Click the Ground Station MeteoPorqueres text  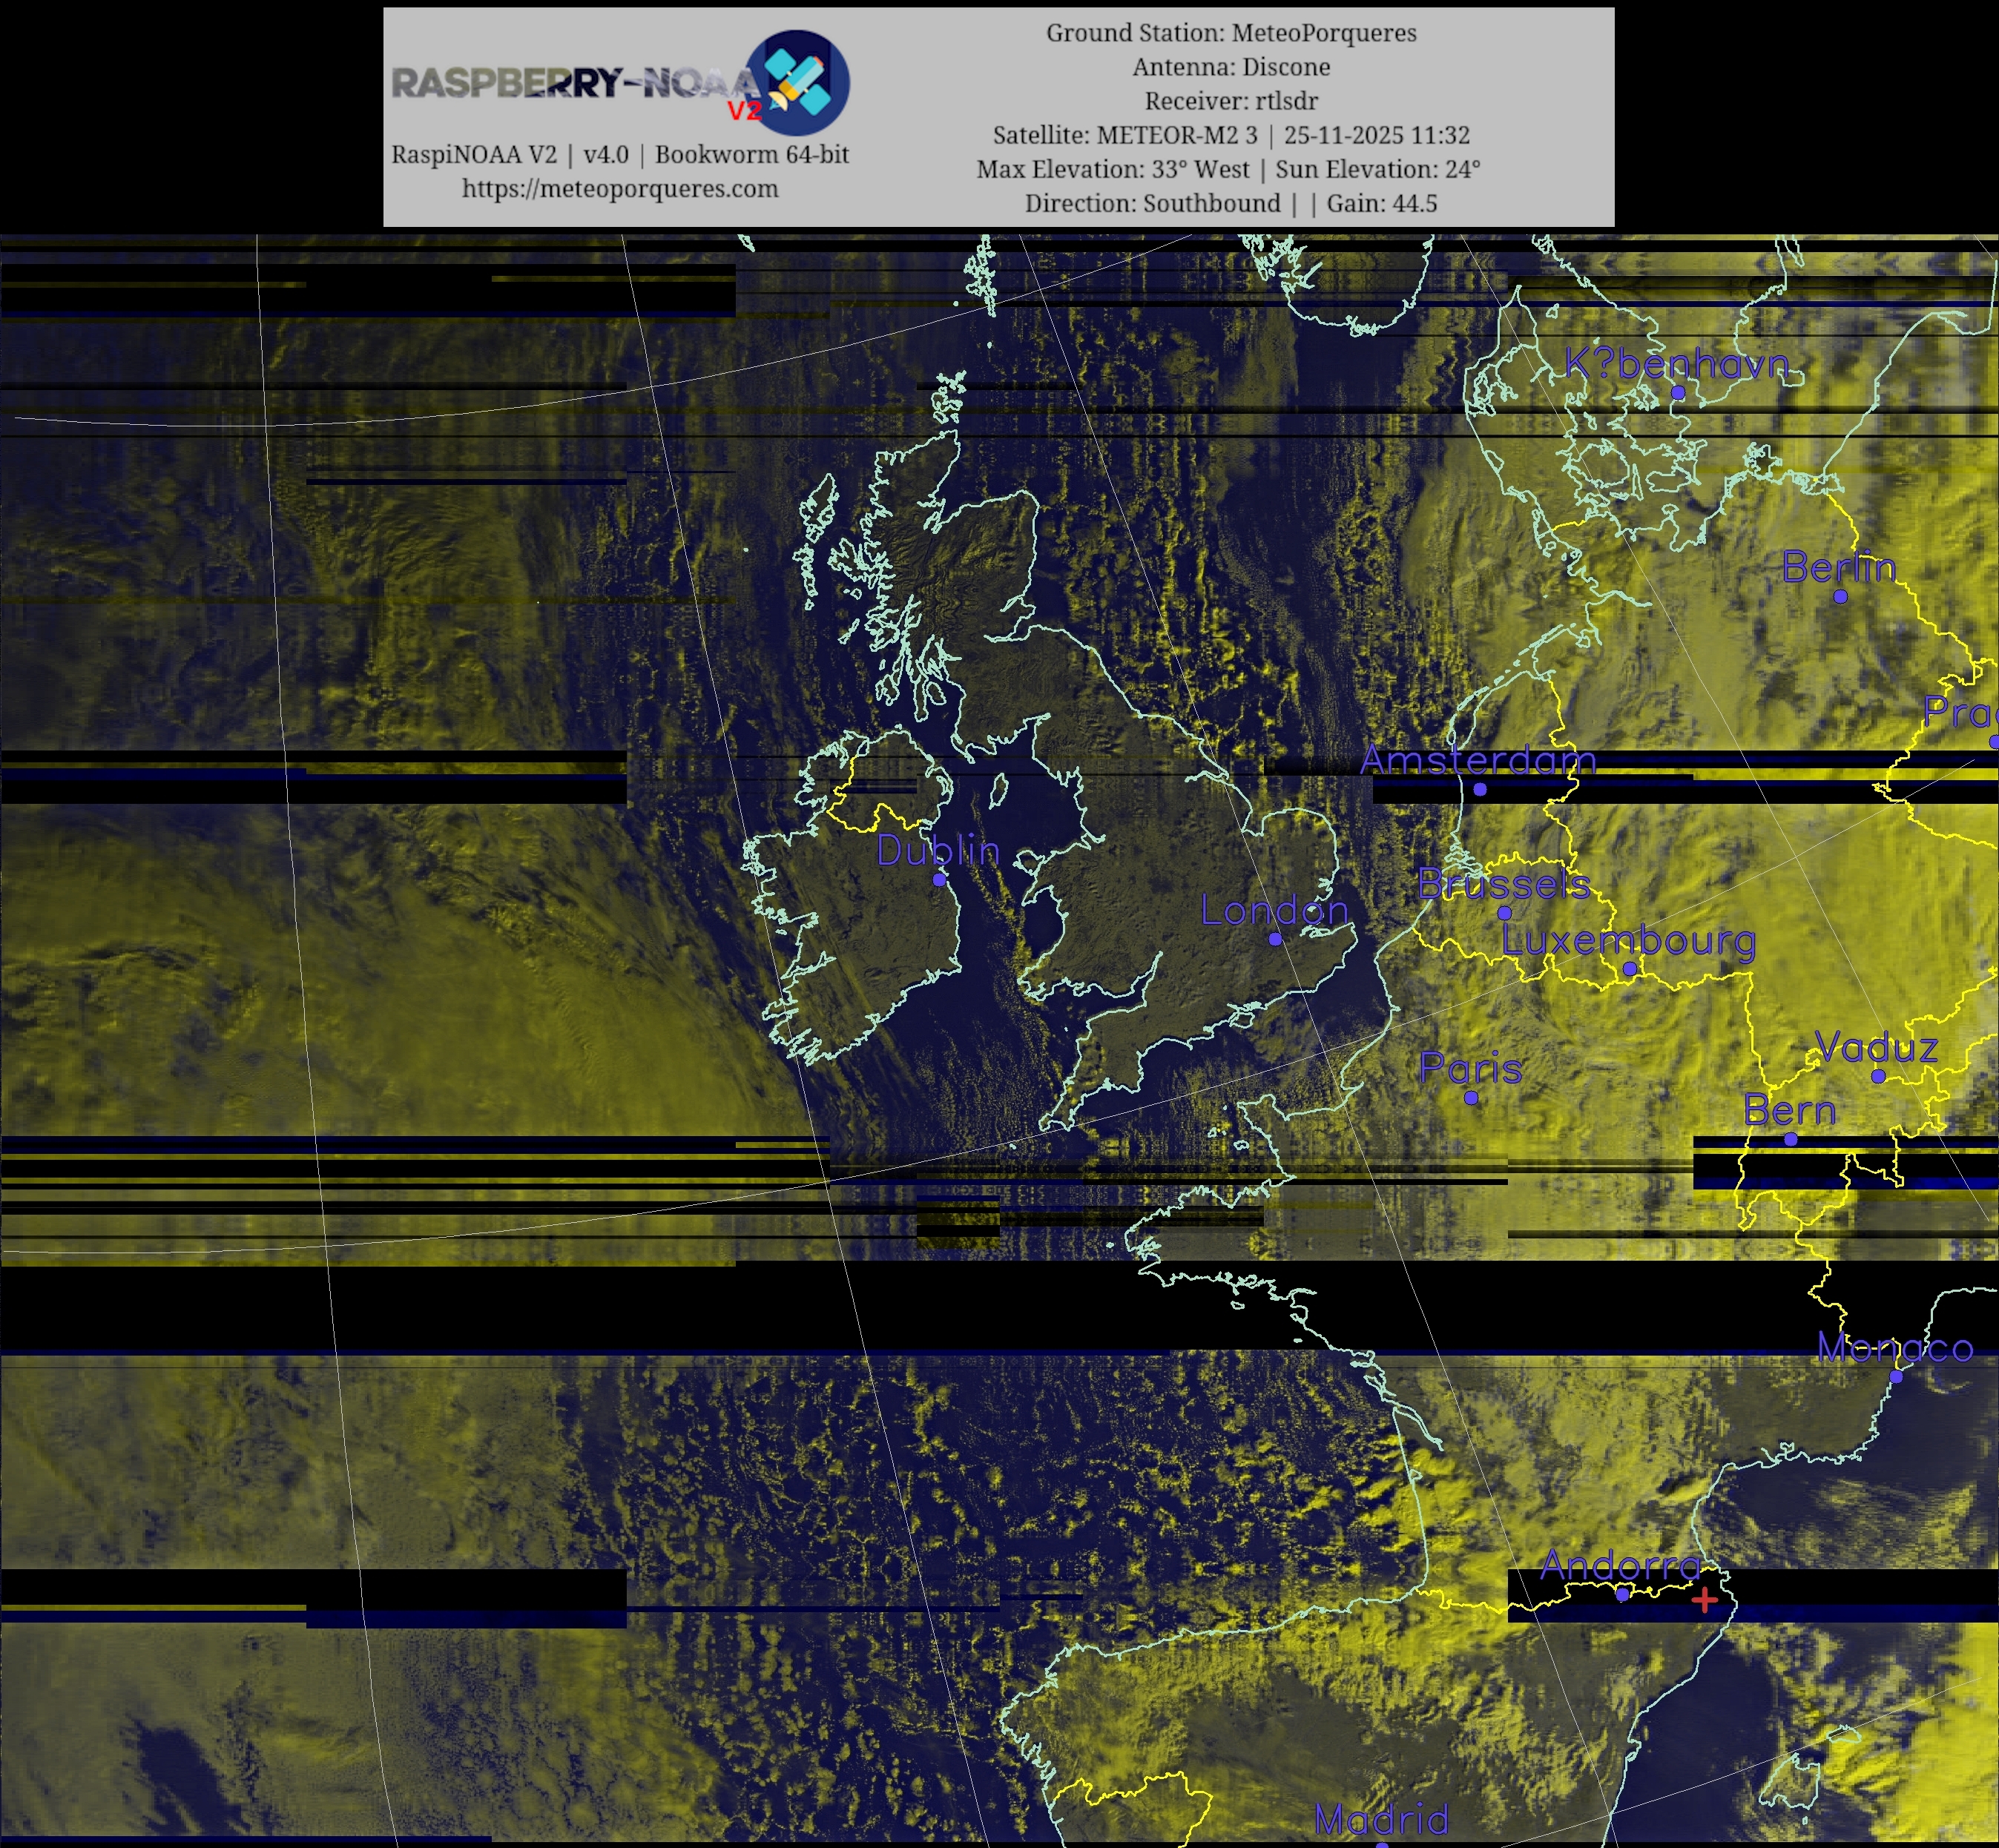point(1231,33)
